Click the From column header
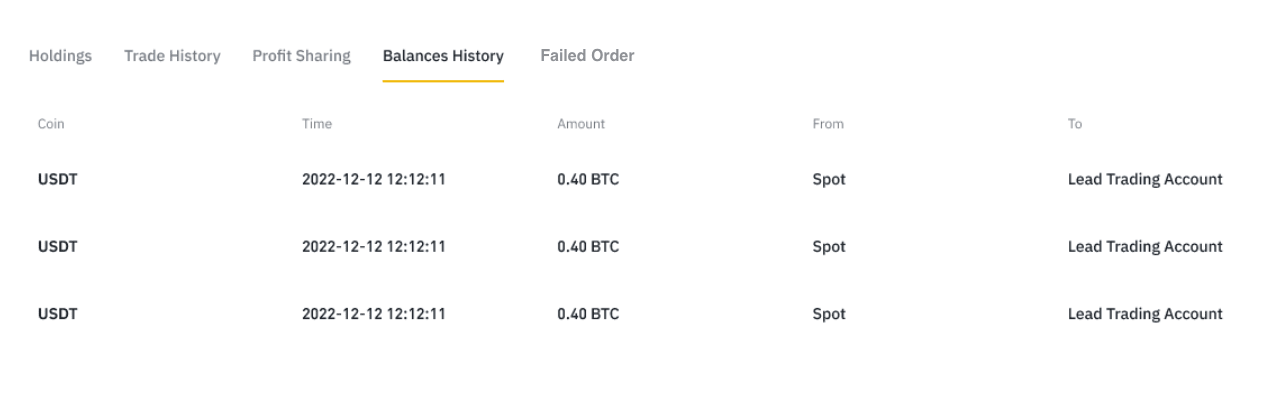The height and width of the screenshot is (397, 1269). (x=828, y=124)
